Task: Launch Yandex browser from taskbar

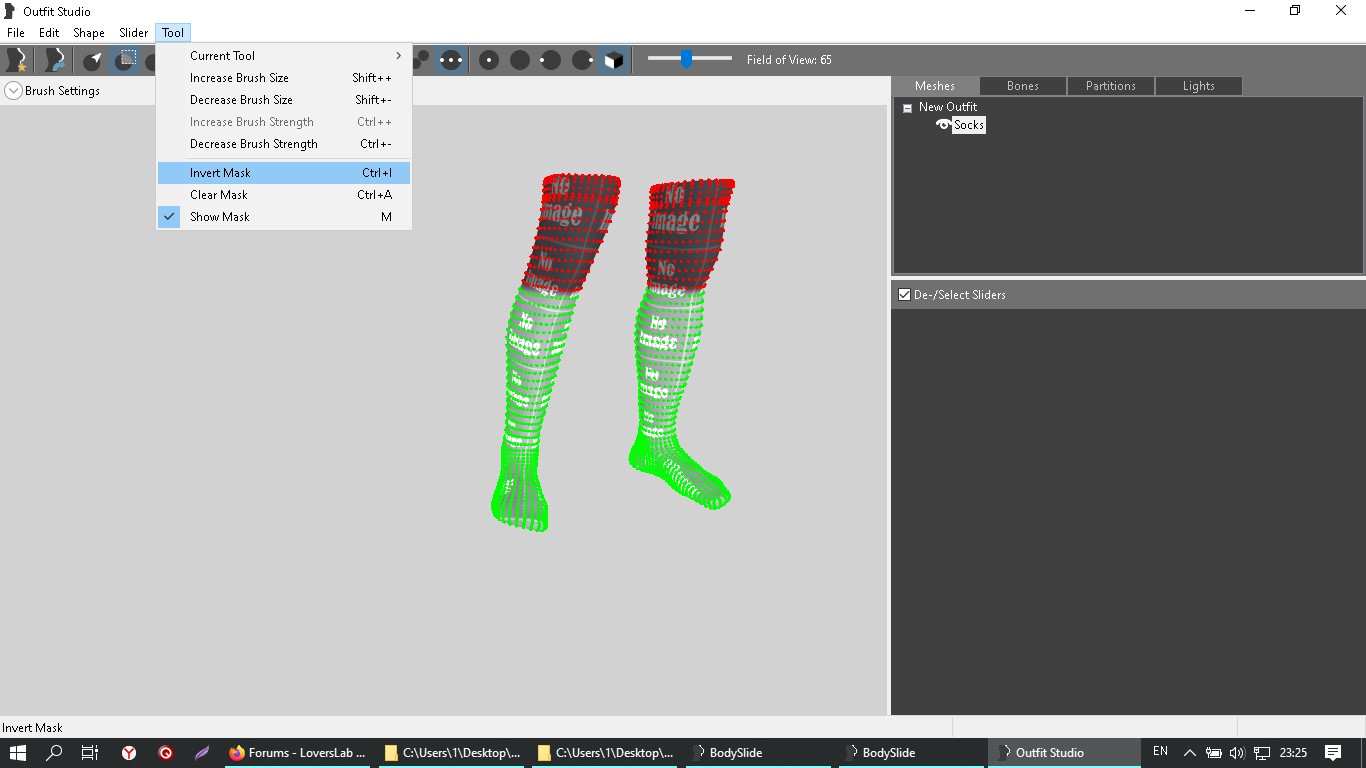Action: point(129,753)
